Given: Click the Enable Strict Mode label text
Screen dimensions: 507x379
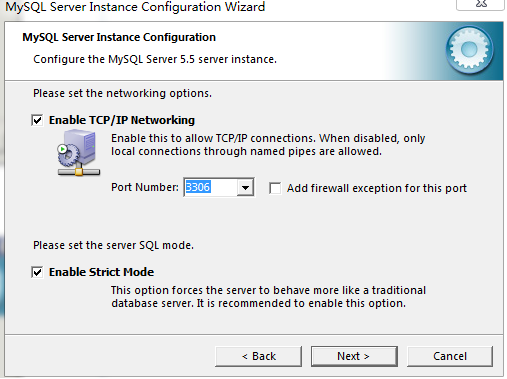Looking at the screenshot, I should (x=101, y=272).
